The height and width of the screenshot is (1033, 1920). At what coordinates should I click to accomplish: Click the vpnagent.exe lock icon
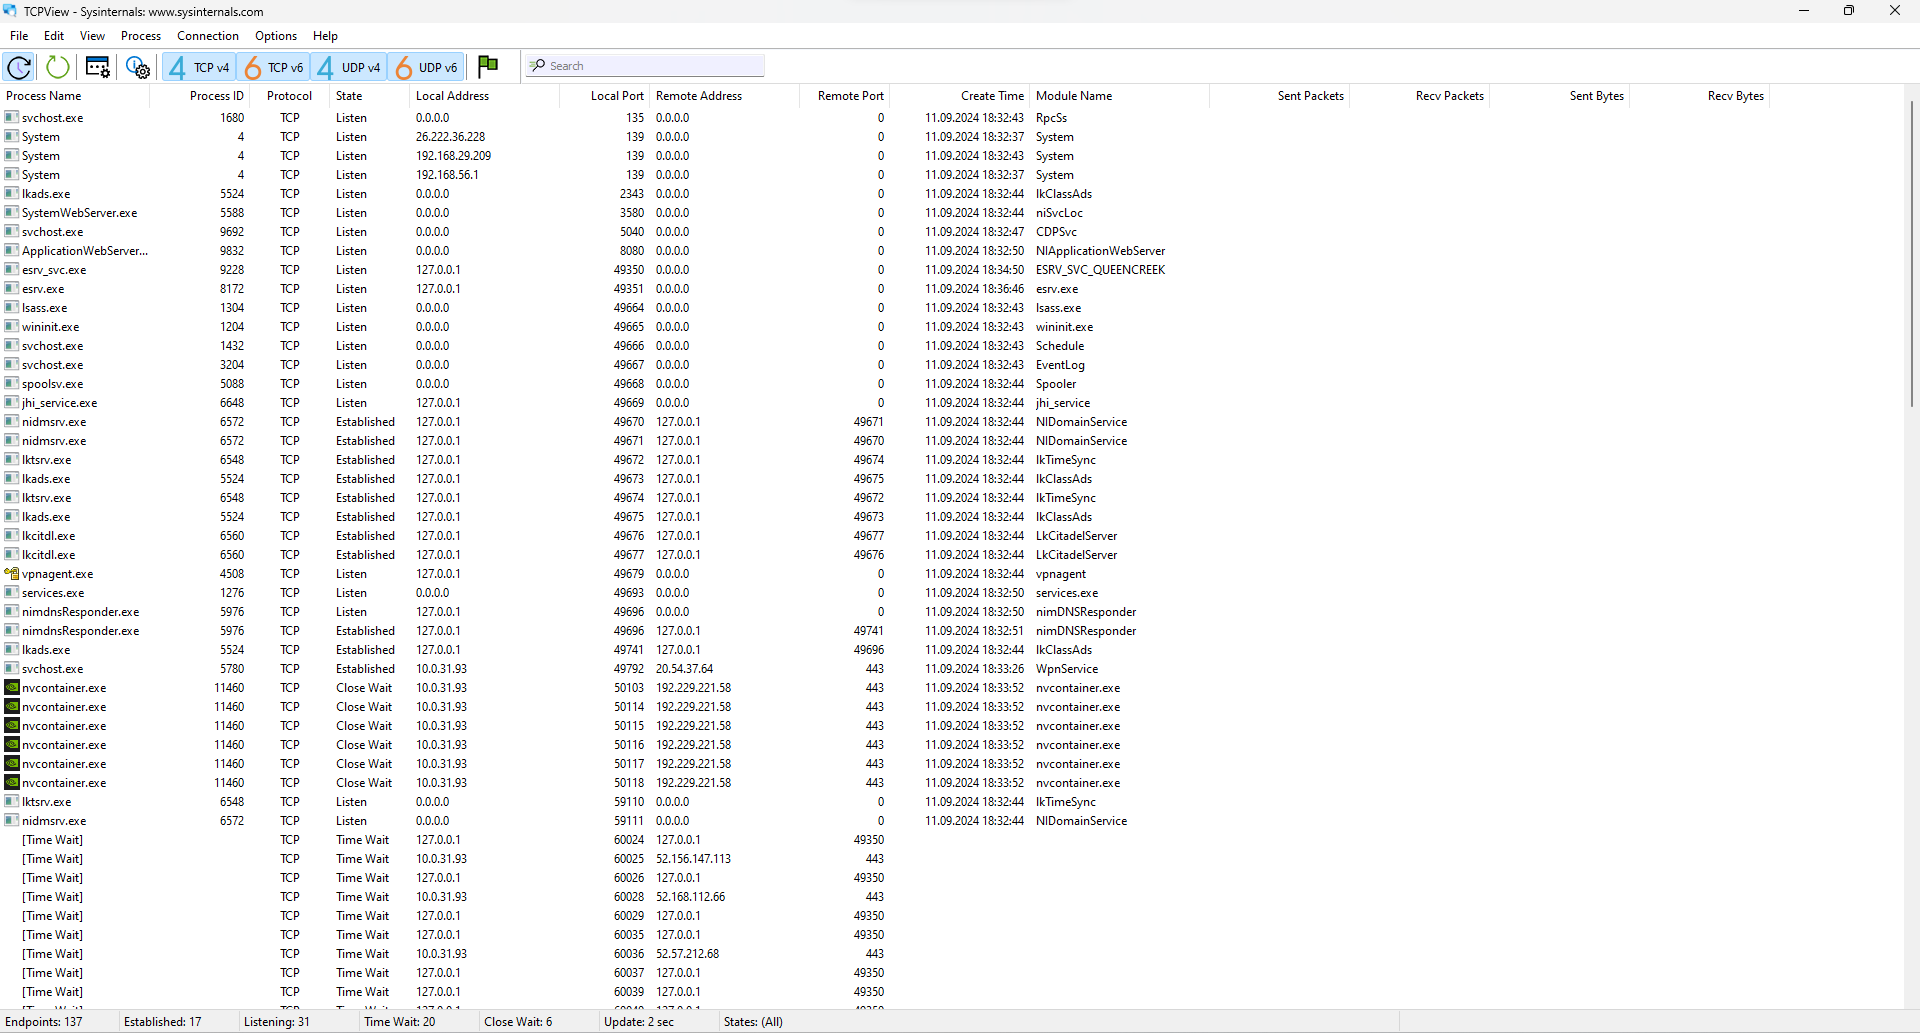(12, 574)
